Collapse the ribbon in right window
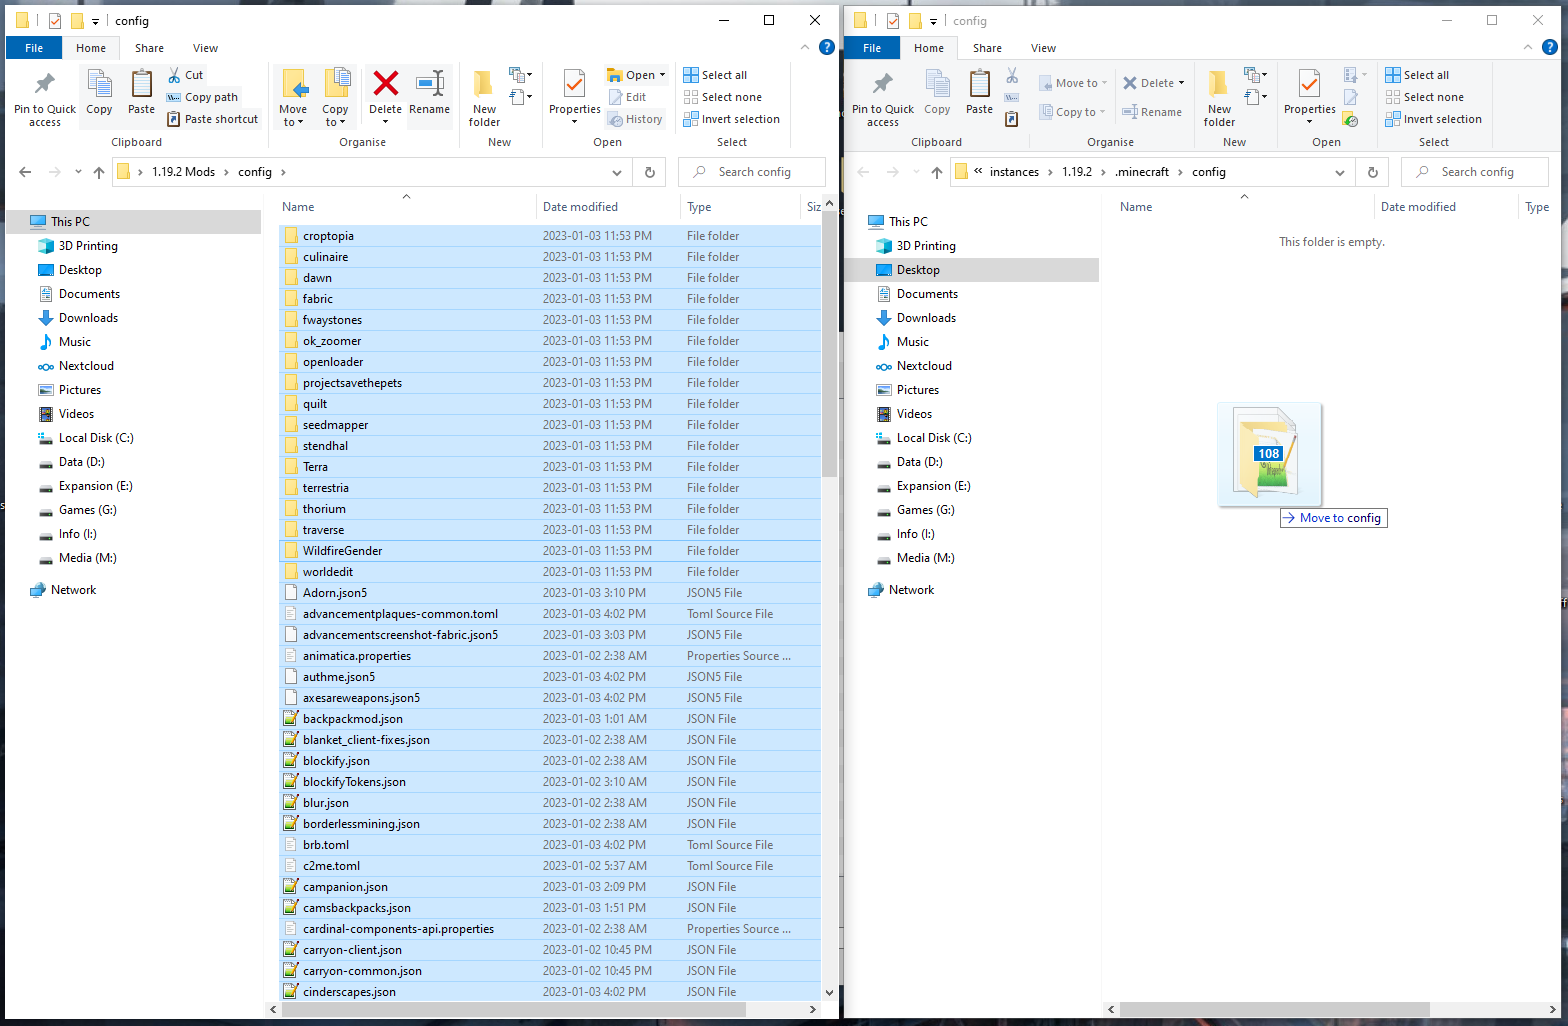 coord(1527,47)
